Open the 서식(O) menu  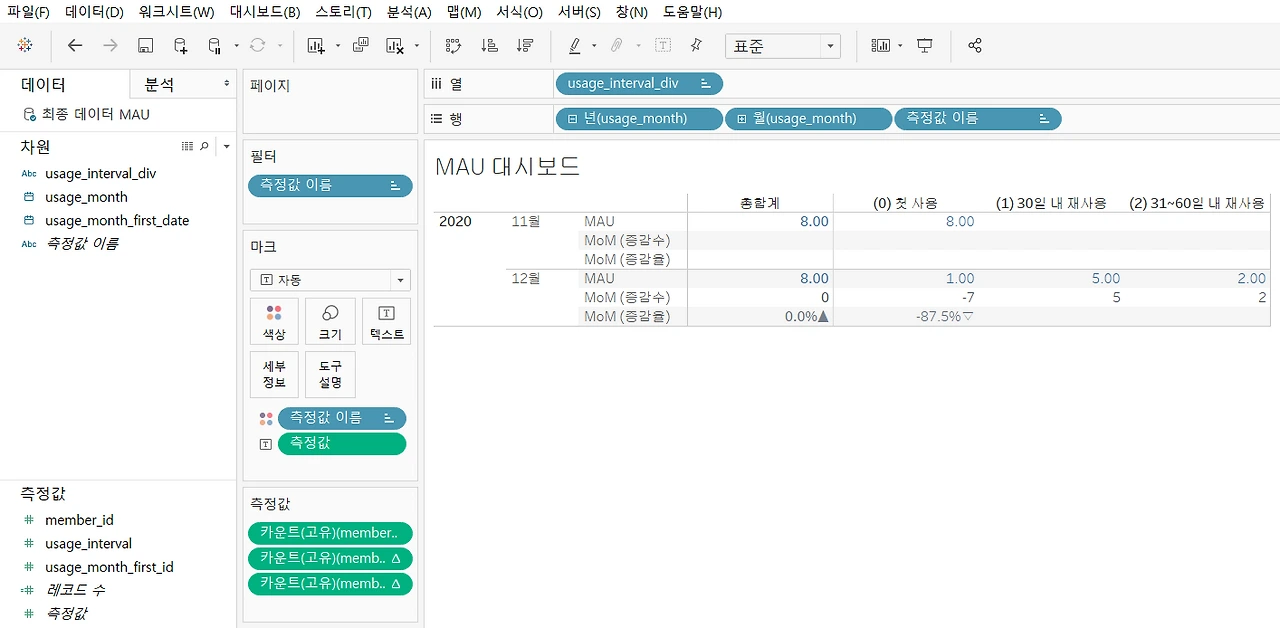coord(519,12)
